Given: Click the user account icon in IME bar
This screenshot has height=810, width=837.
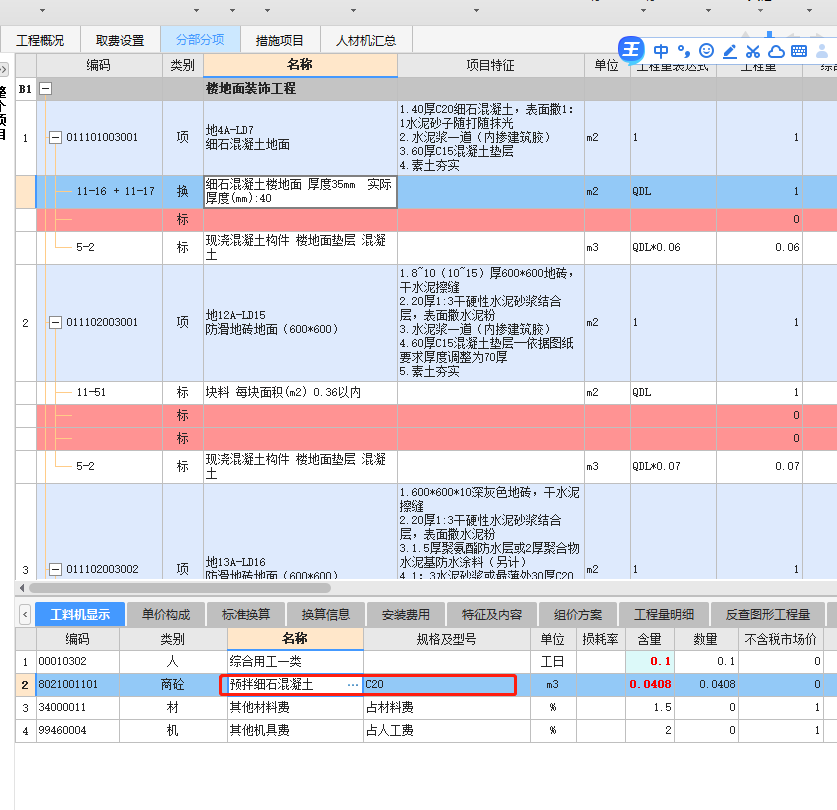Looking at the screenshot, I should click(822, 51).
